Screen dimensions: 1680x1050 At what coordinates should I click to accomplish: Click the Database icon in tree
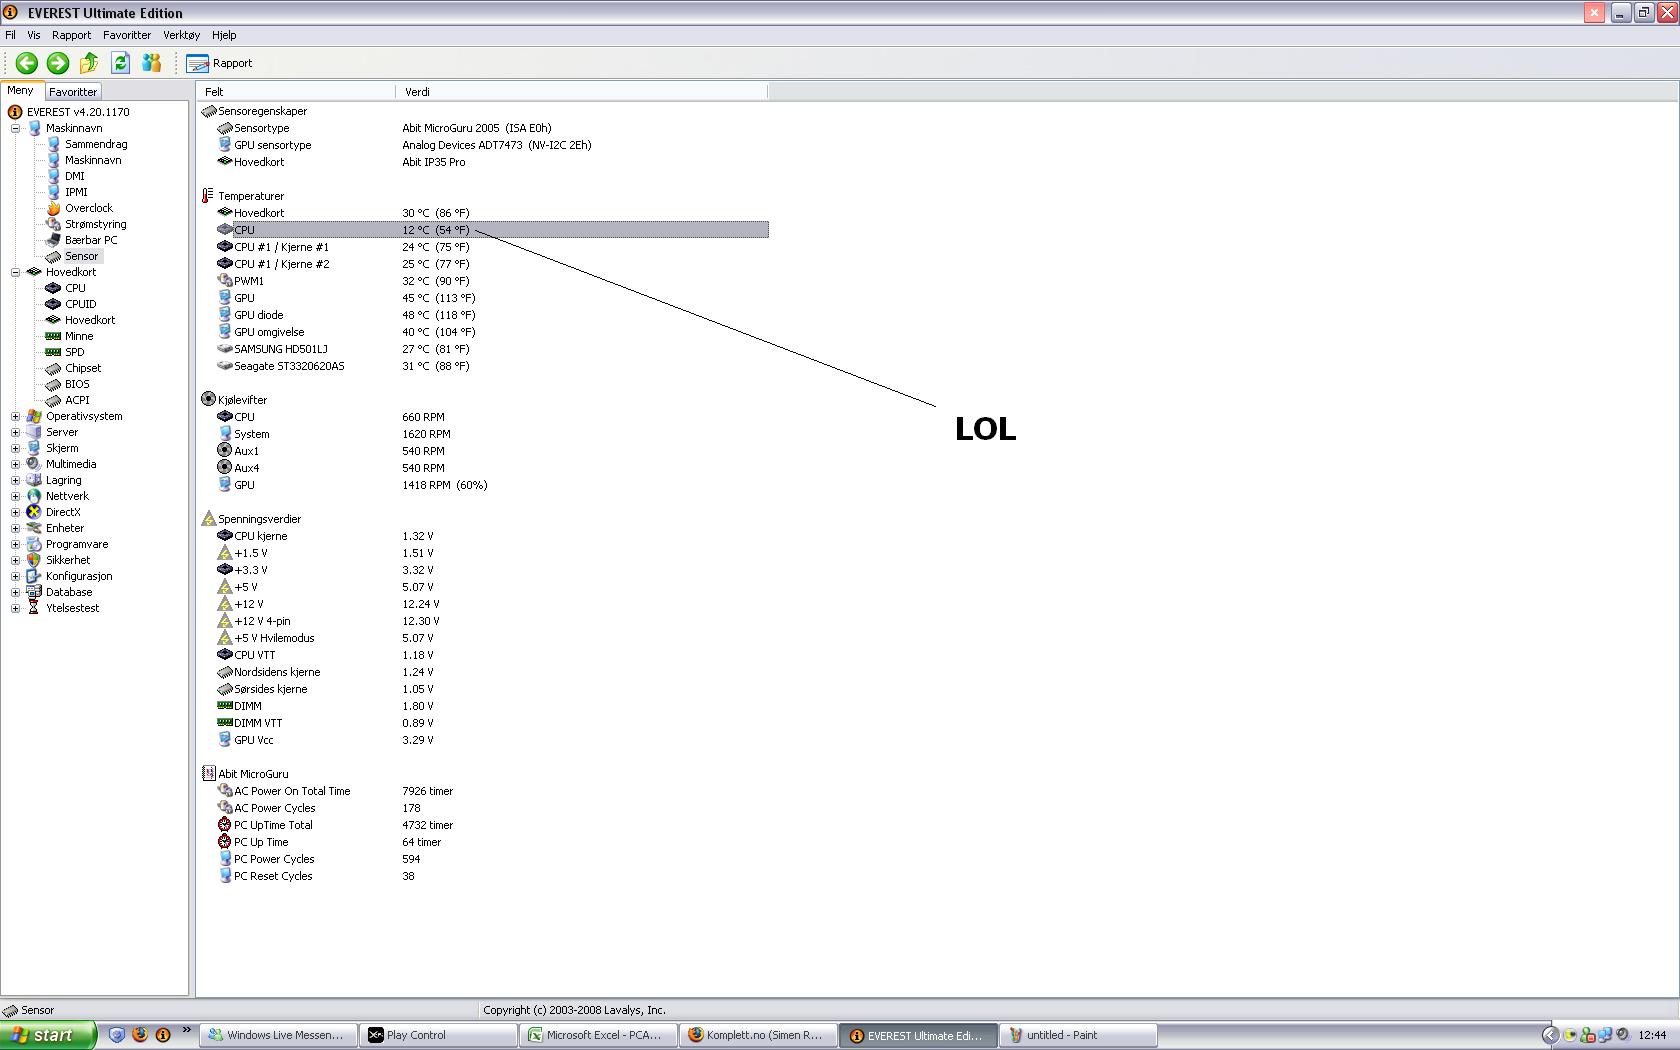pos(34,592)
